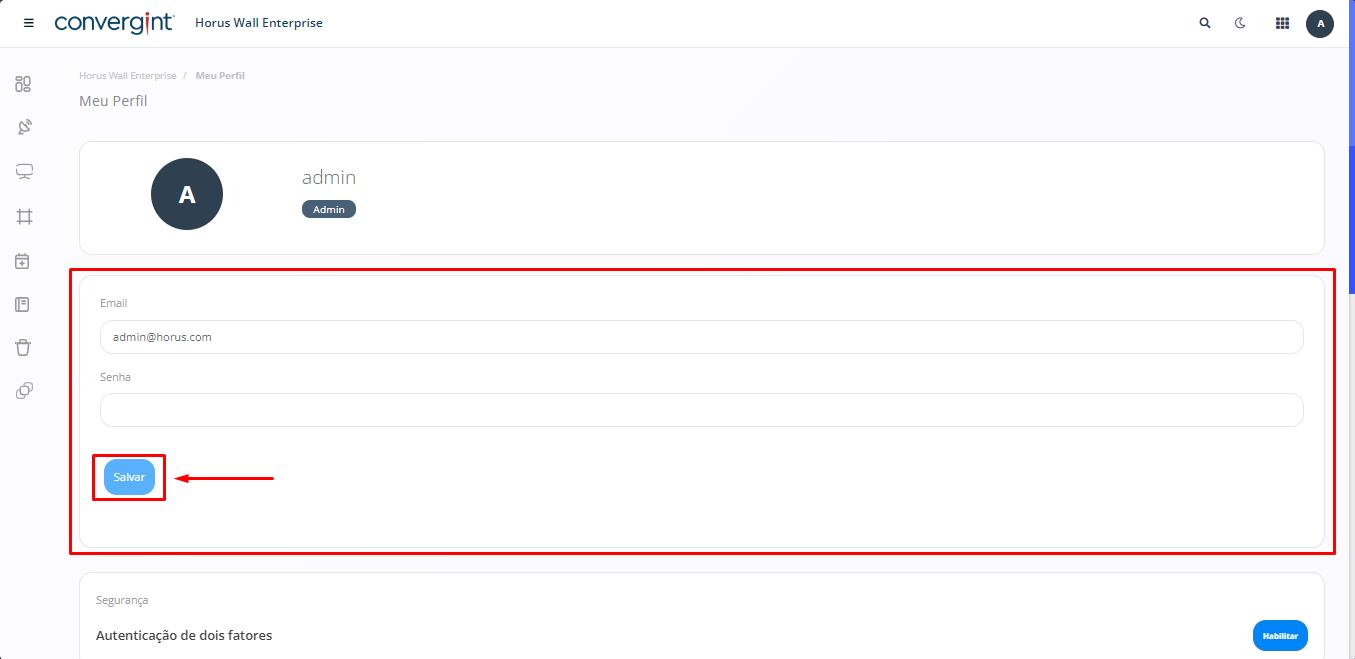Click the overlapping squares sidebar icon
Viewport: 1355px width, 659px height.
[x=24, y=391]
